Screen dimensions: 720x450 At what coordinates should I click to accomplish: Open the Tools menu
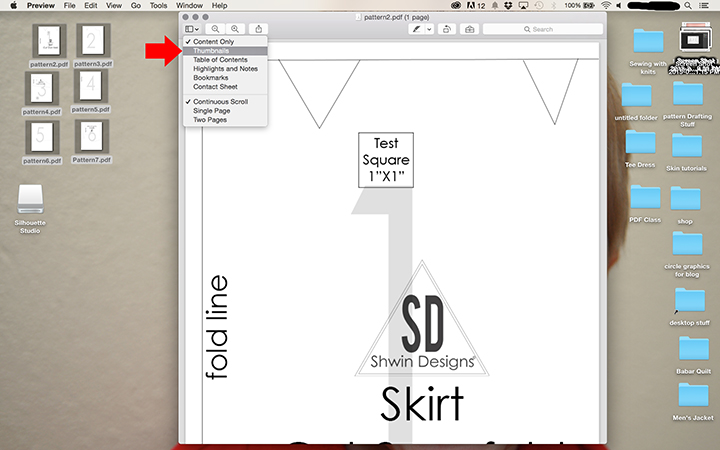(x=158, y=6)
